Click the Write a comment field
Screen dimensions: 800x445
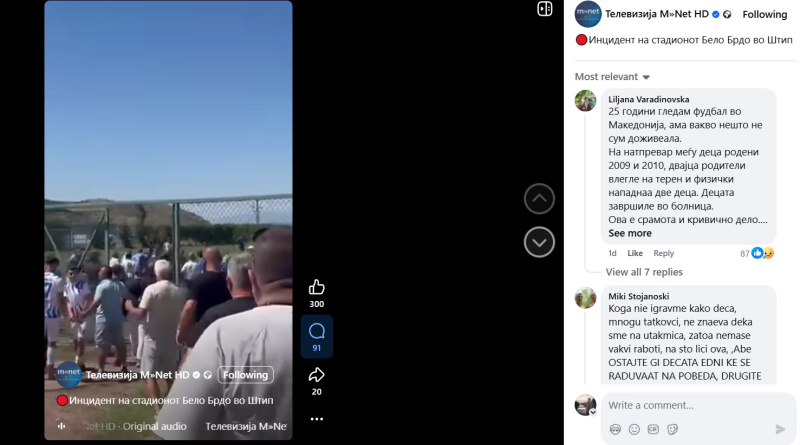[698, 405]
